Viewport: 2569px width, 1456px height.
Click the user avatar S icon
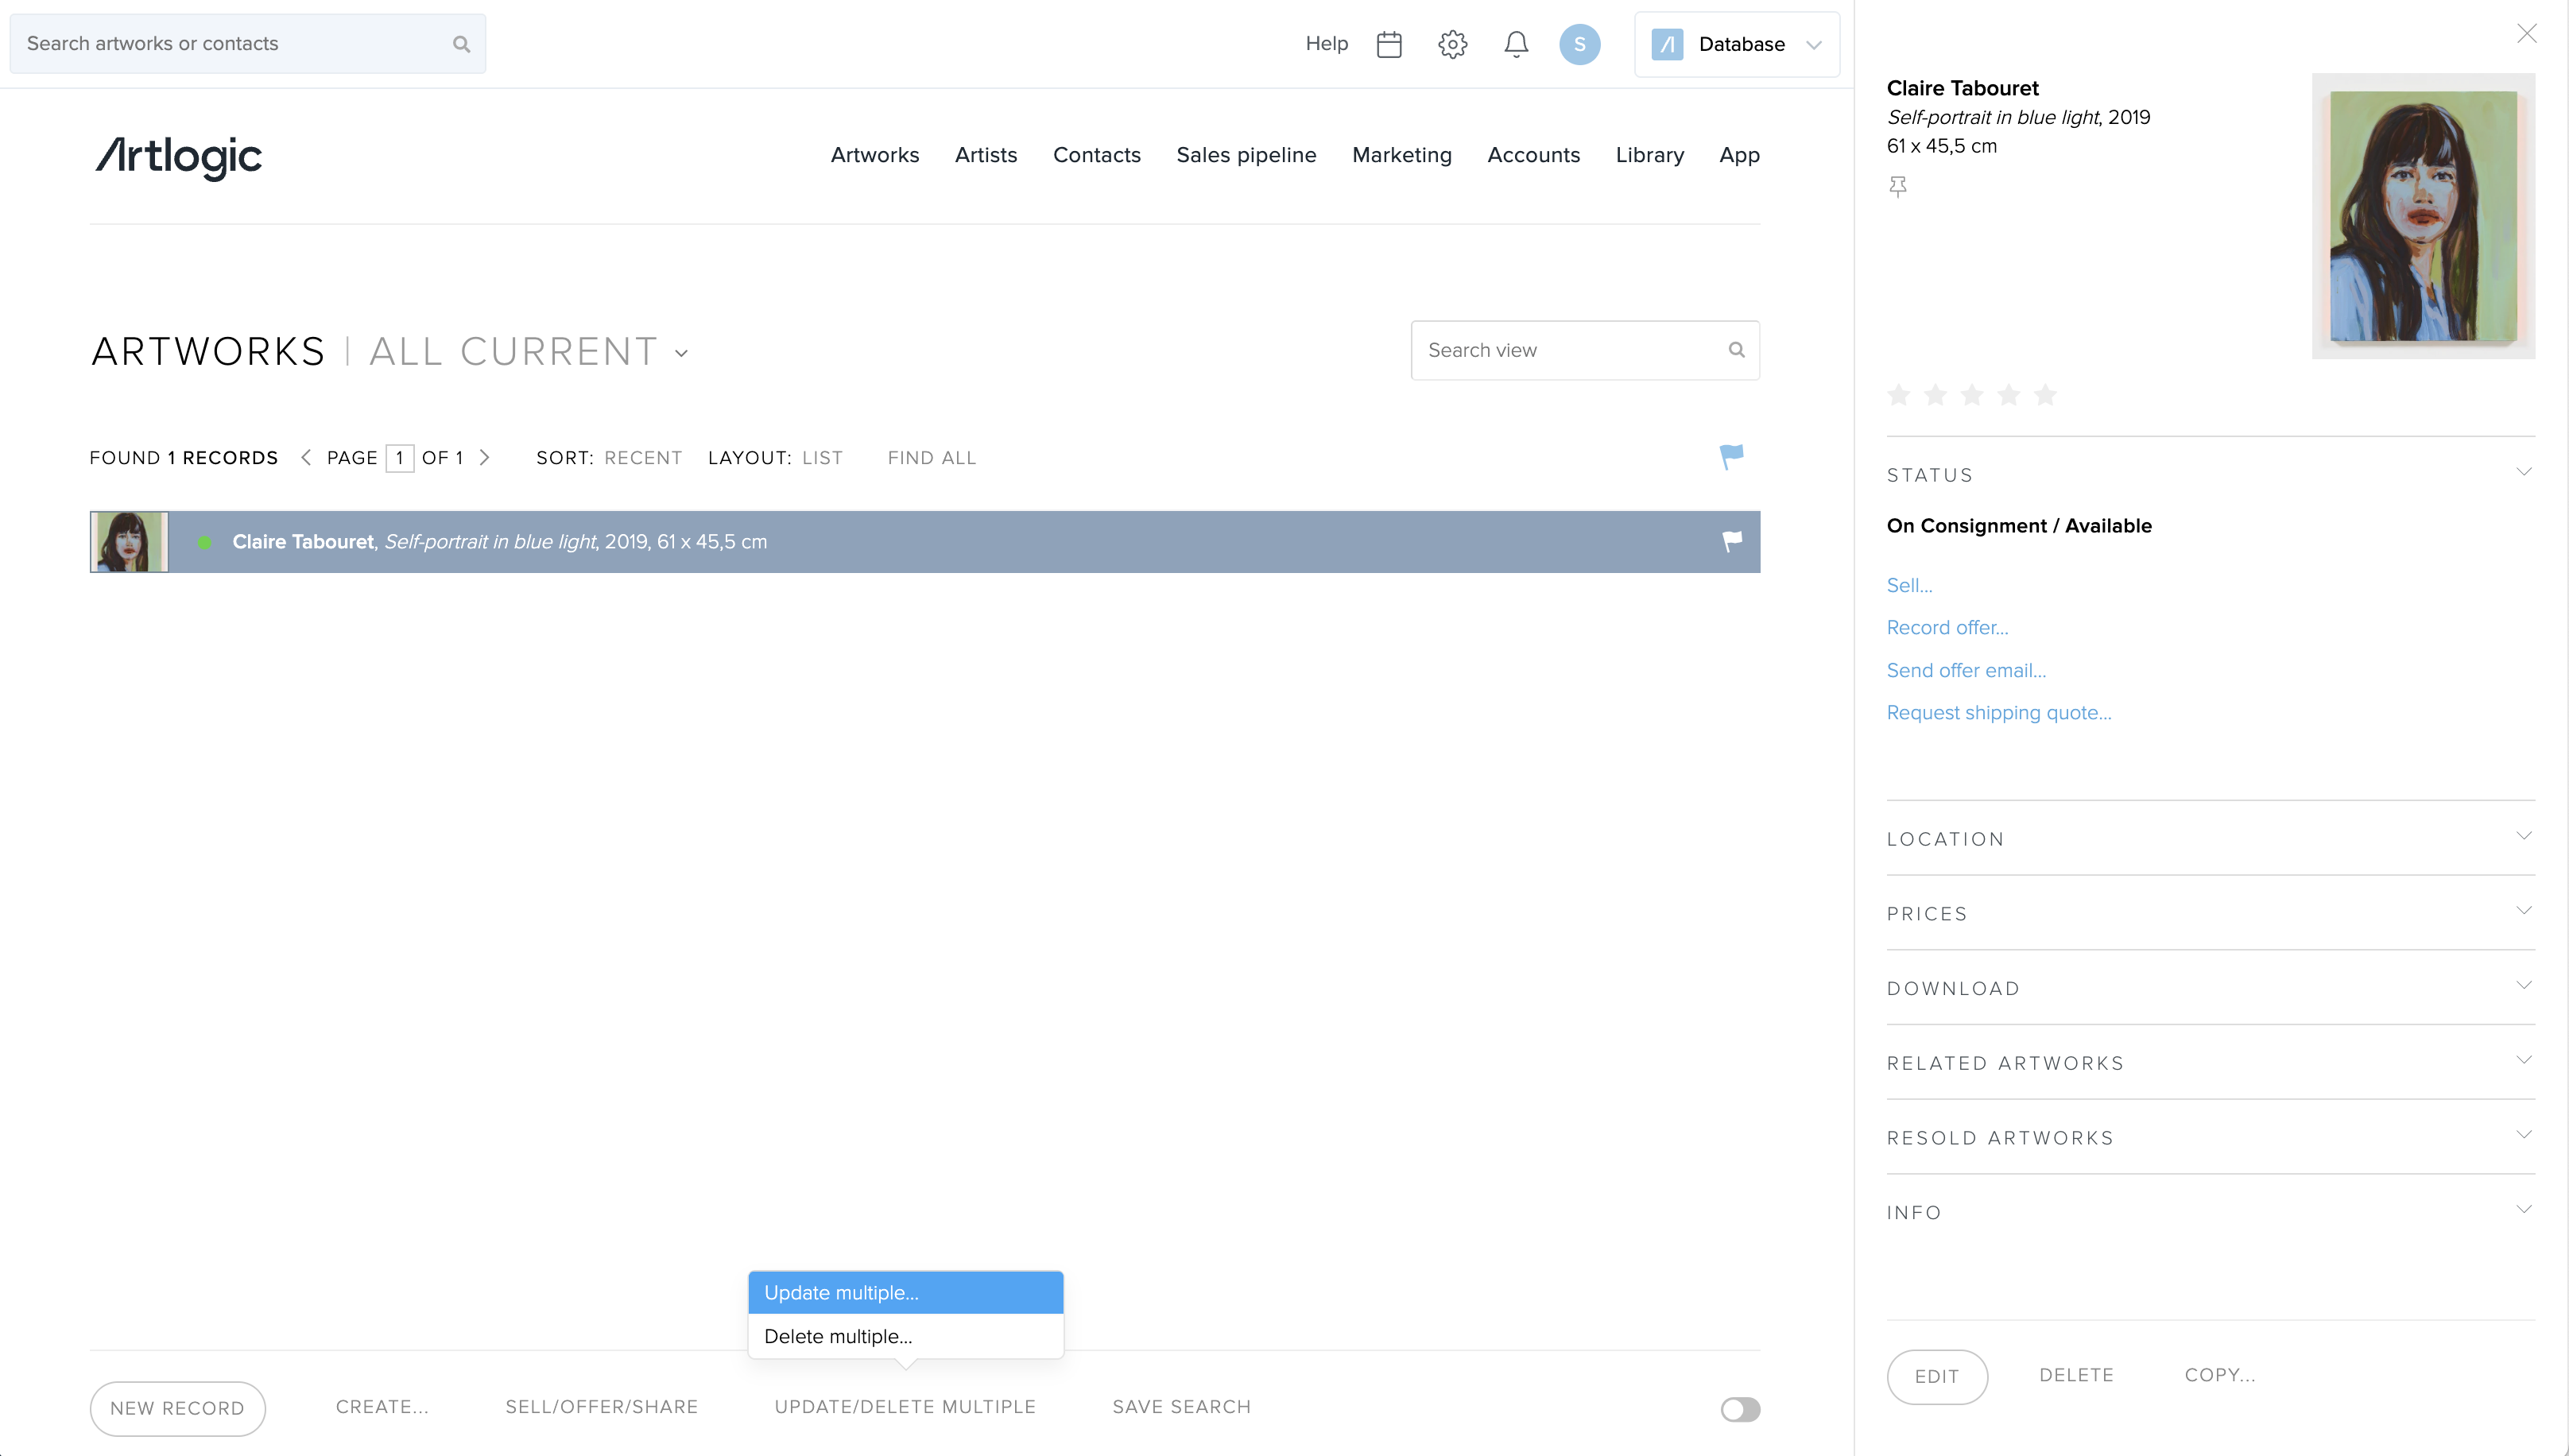[x=1579, y=44]
